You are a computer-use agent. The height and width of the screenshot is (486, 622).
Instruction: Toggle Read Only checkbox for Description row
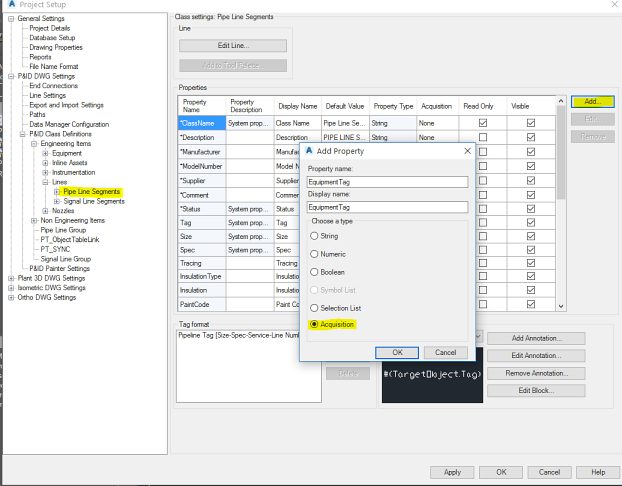(483, 137)
